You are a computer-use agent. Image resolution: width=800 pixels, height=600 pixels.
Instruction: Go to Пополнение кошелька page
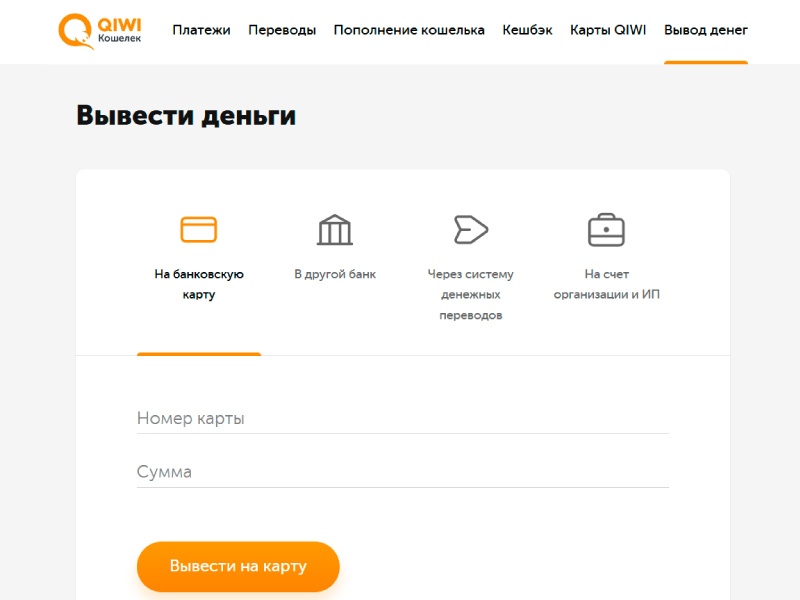[411, 30]
